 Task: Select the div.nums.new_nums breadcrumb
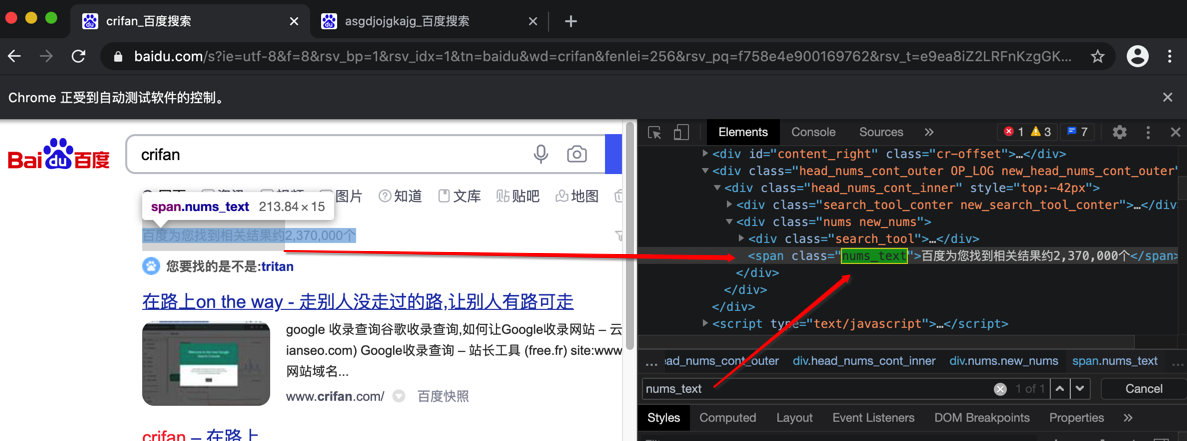(1004, 362)
